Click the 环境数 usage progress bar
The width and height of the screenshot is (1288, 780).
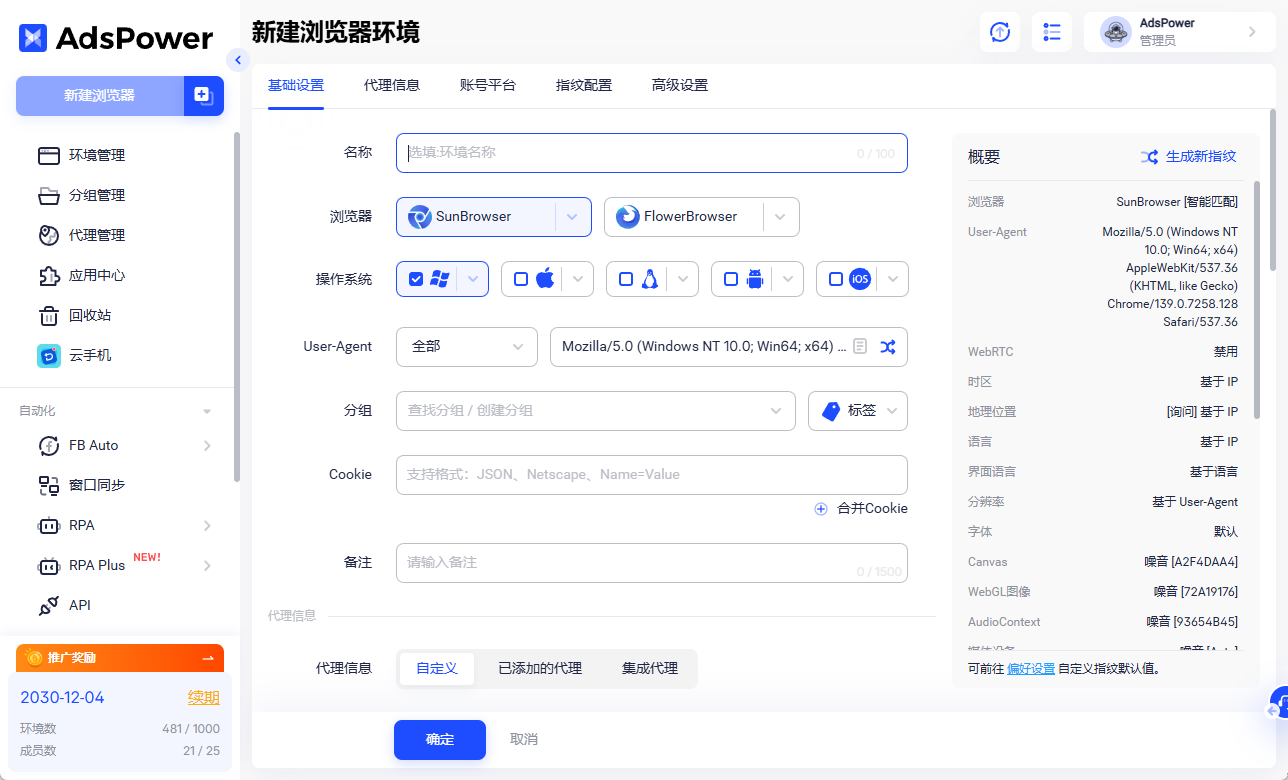[120, 729]
